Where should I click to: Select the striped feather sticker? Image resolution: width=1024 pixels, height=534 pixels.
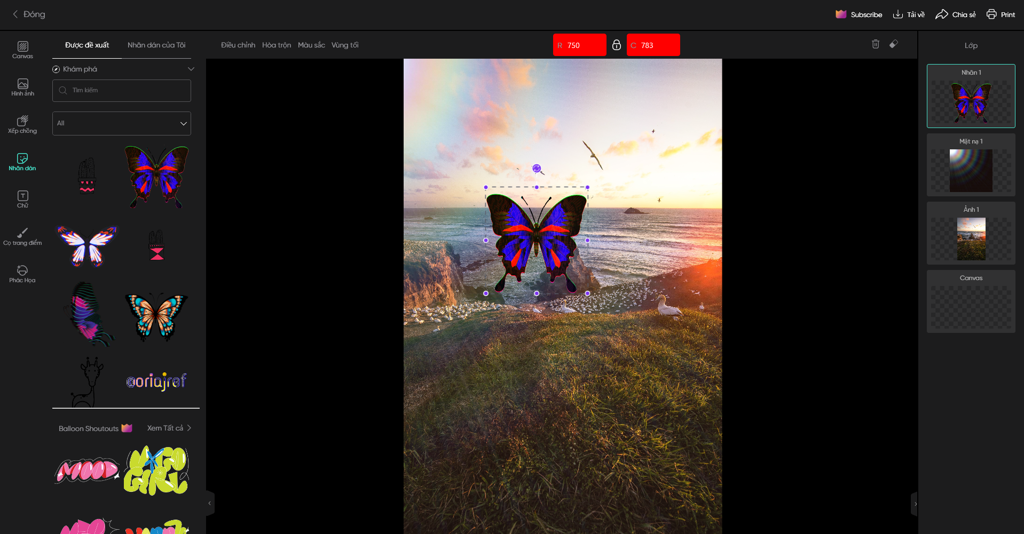click(x=89, y=314)
